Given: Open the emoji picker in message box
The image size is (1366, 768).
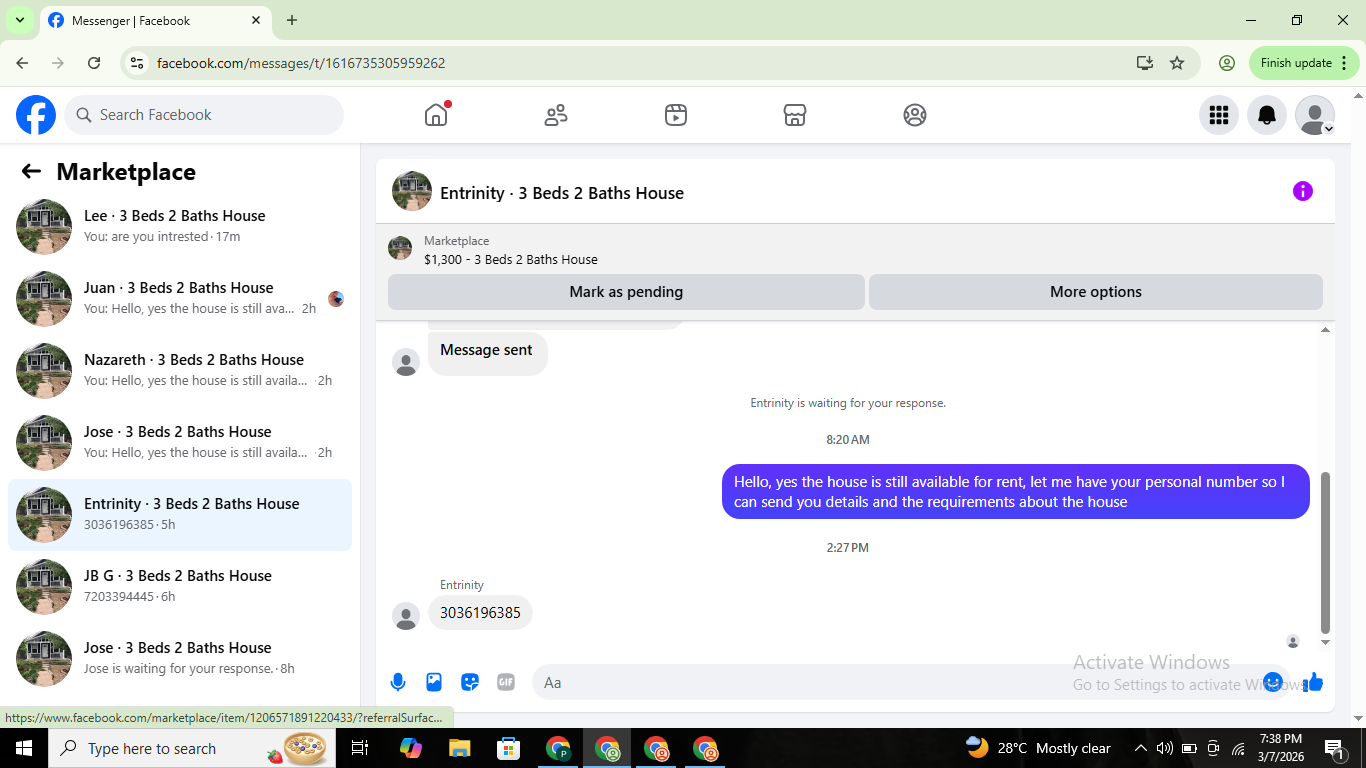Looking at the screenshot, I should [x=1273, y=682].
